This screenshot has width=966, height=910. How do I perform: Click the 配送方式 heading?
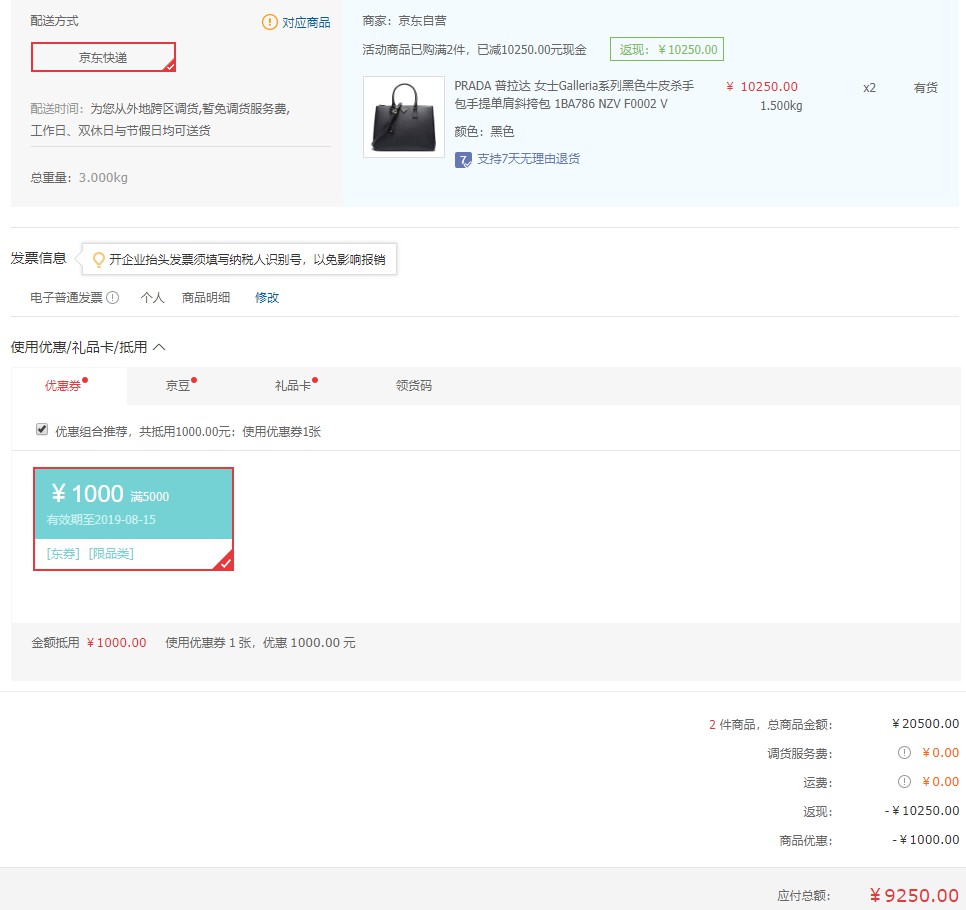[54, 21]
